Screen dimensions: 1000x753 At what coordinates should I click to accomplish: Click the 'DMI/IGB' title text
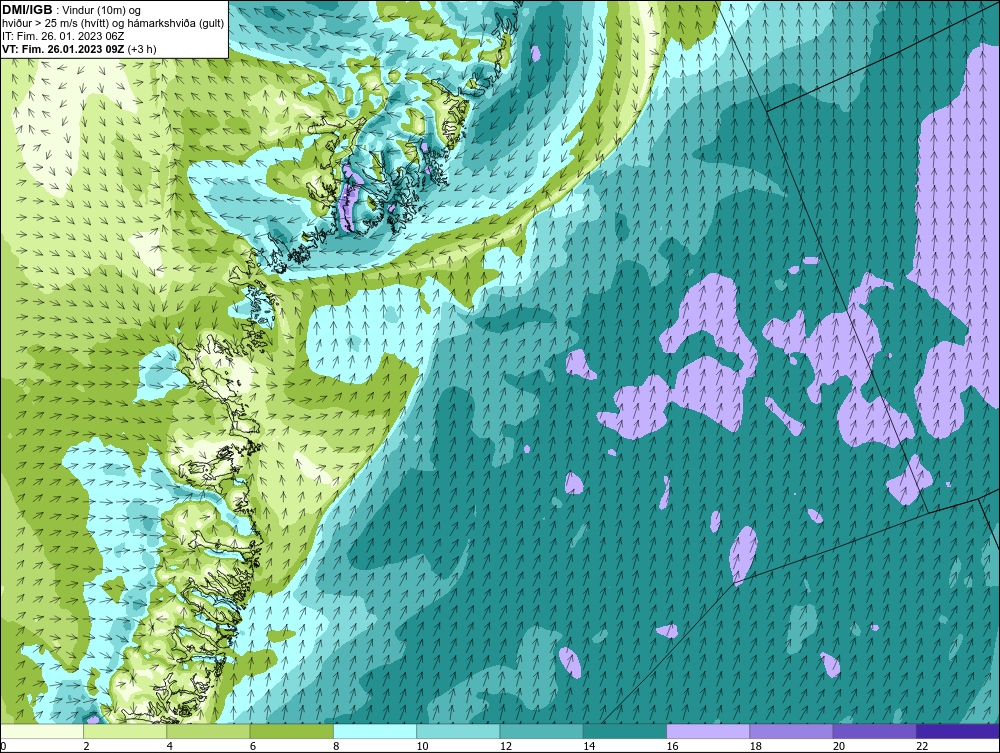(x=27, y=10)
